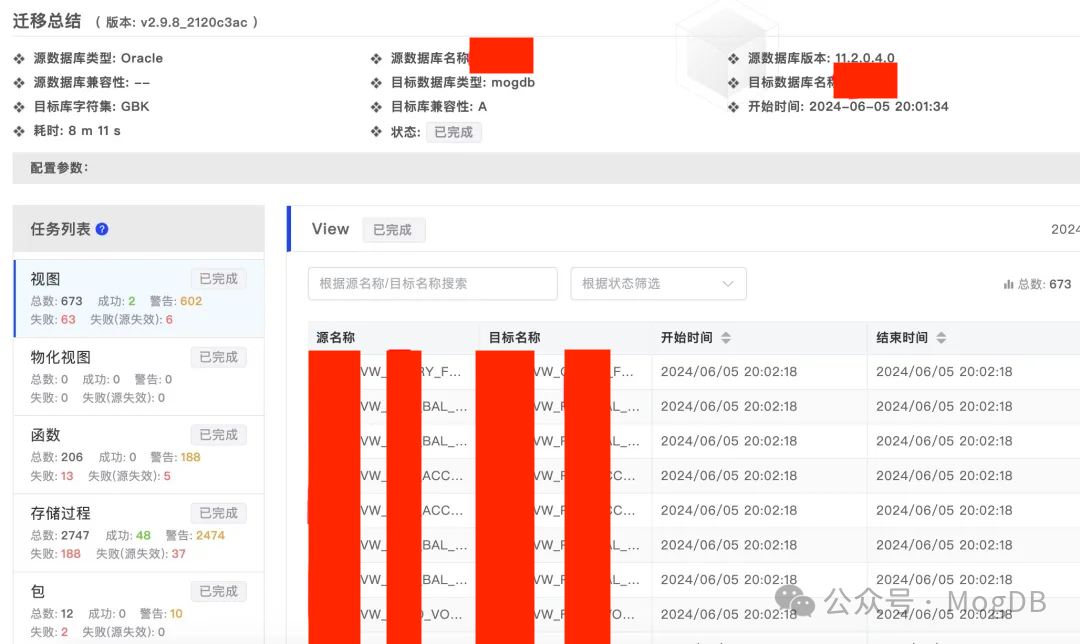The width and height of the screenshot is (1080, 644).
Task: Click chevron arrow in status filter box
Action: (x=727, y=284)
